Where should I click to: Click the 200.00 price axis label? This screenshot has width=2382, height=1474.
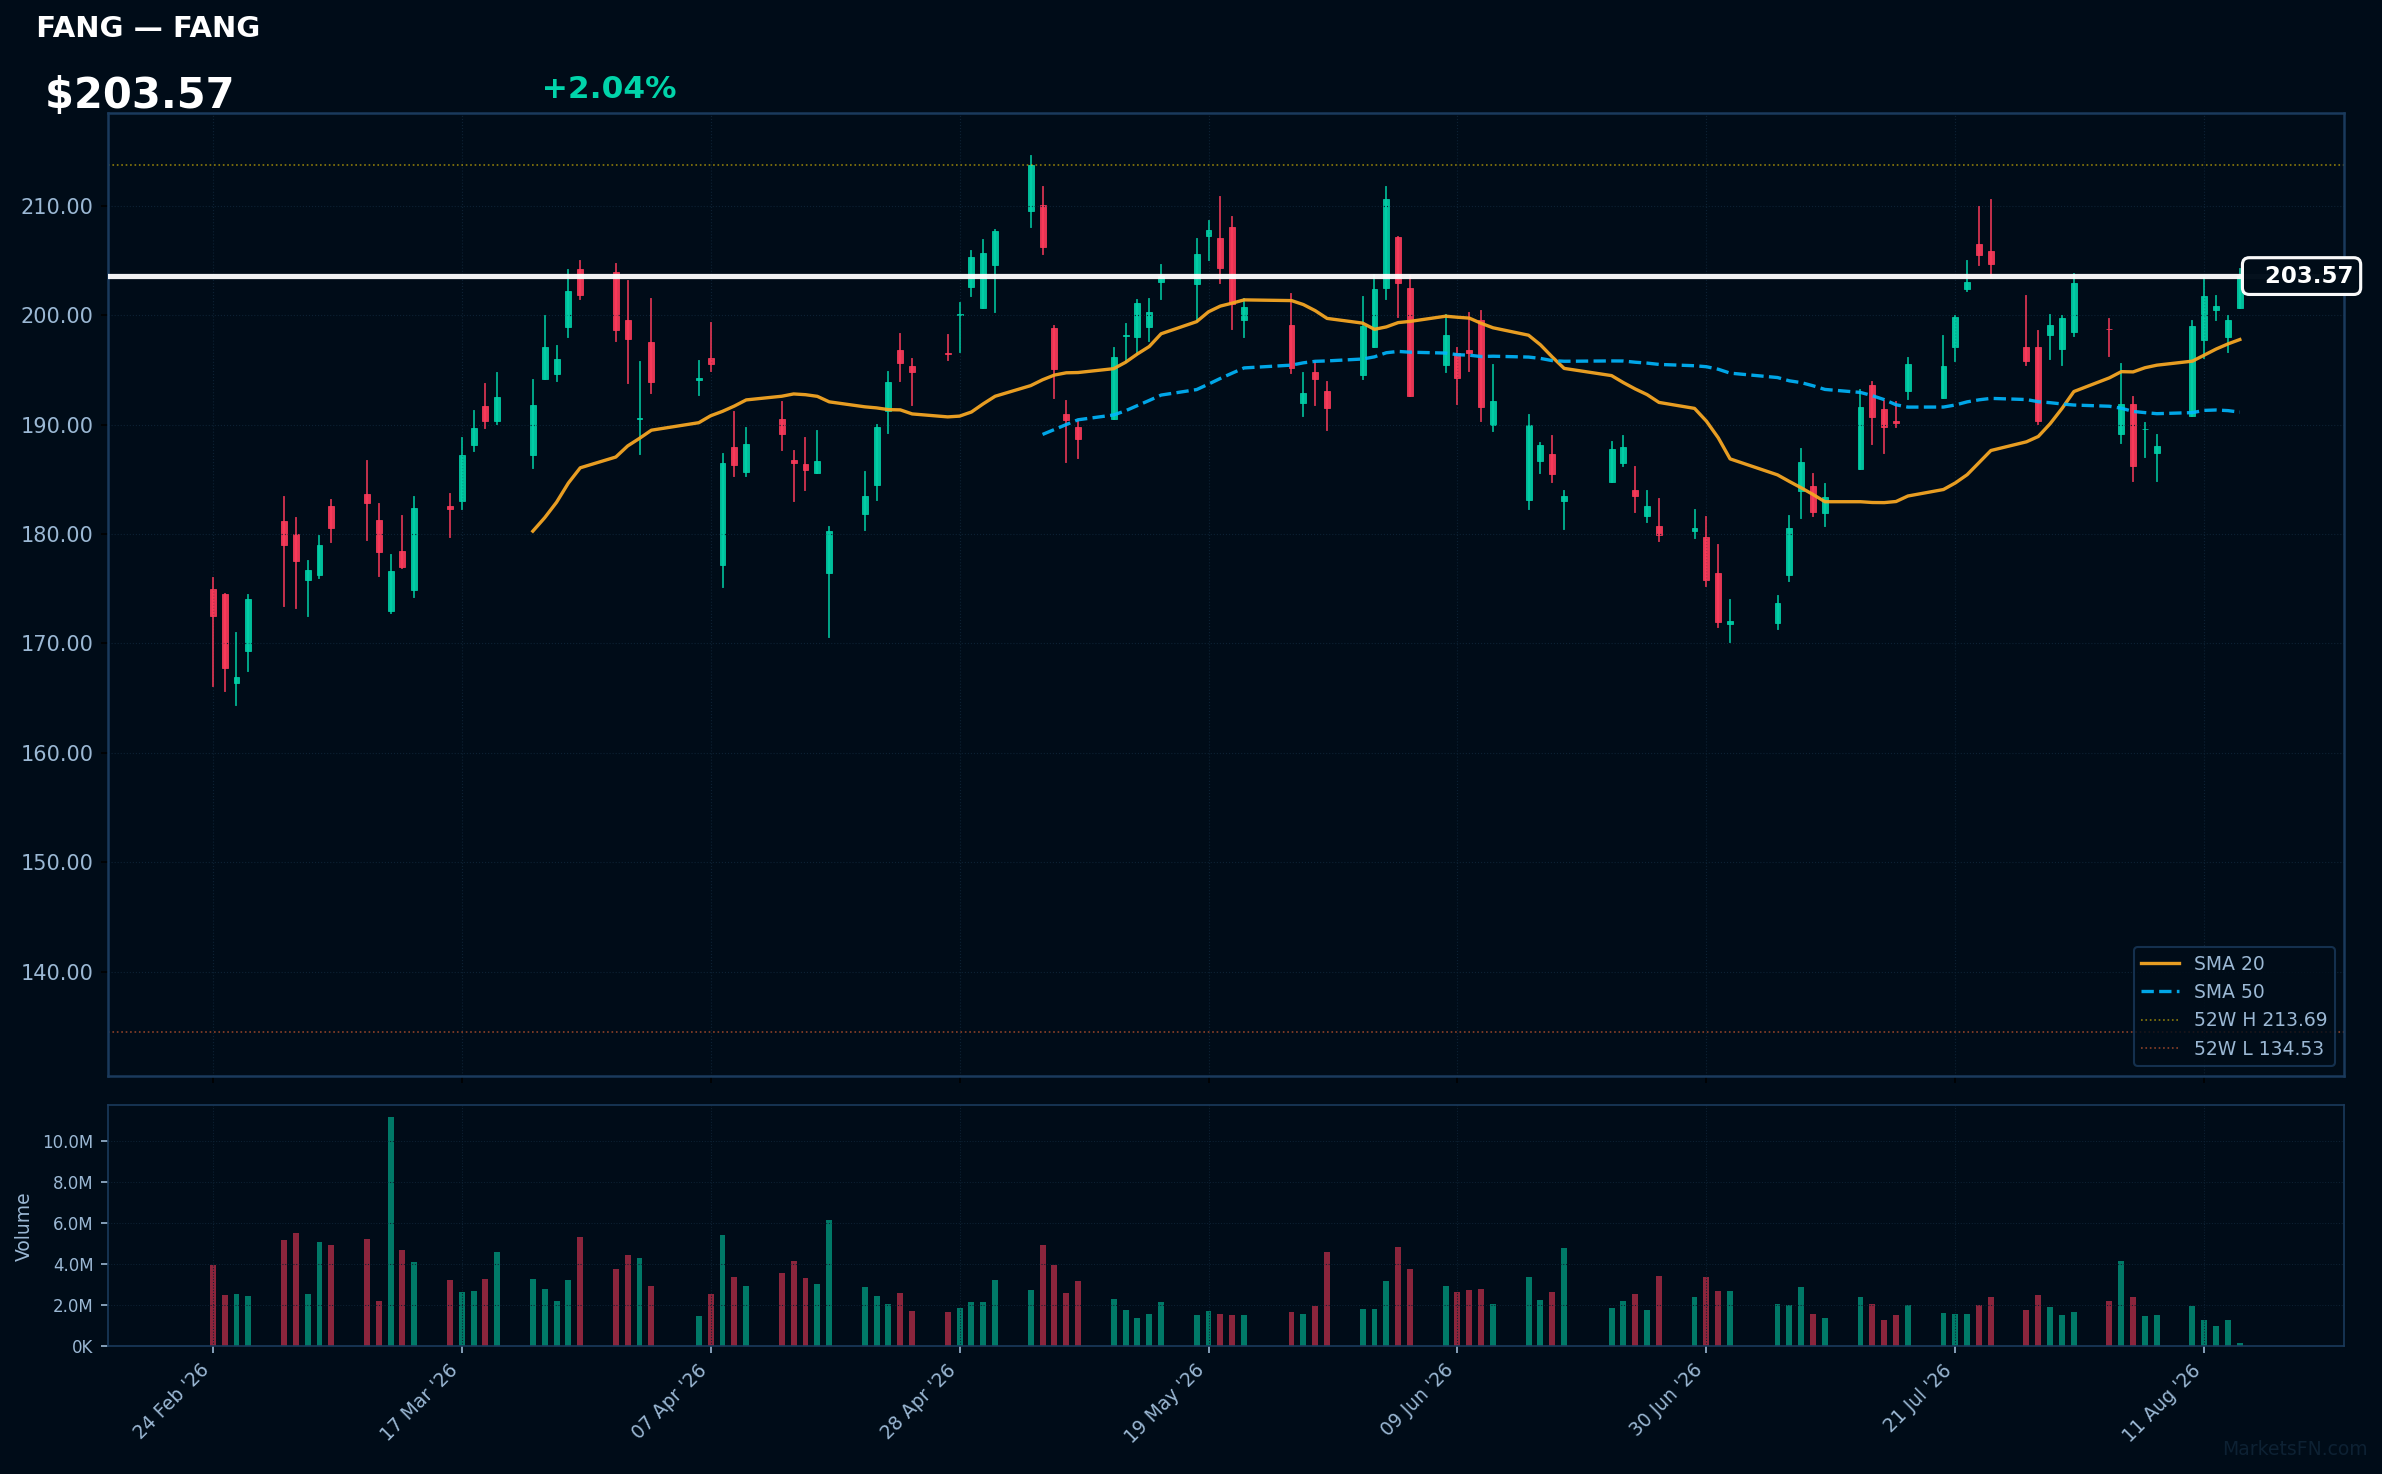57,316
